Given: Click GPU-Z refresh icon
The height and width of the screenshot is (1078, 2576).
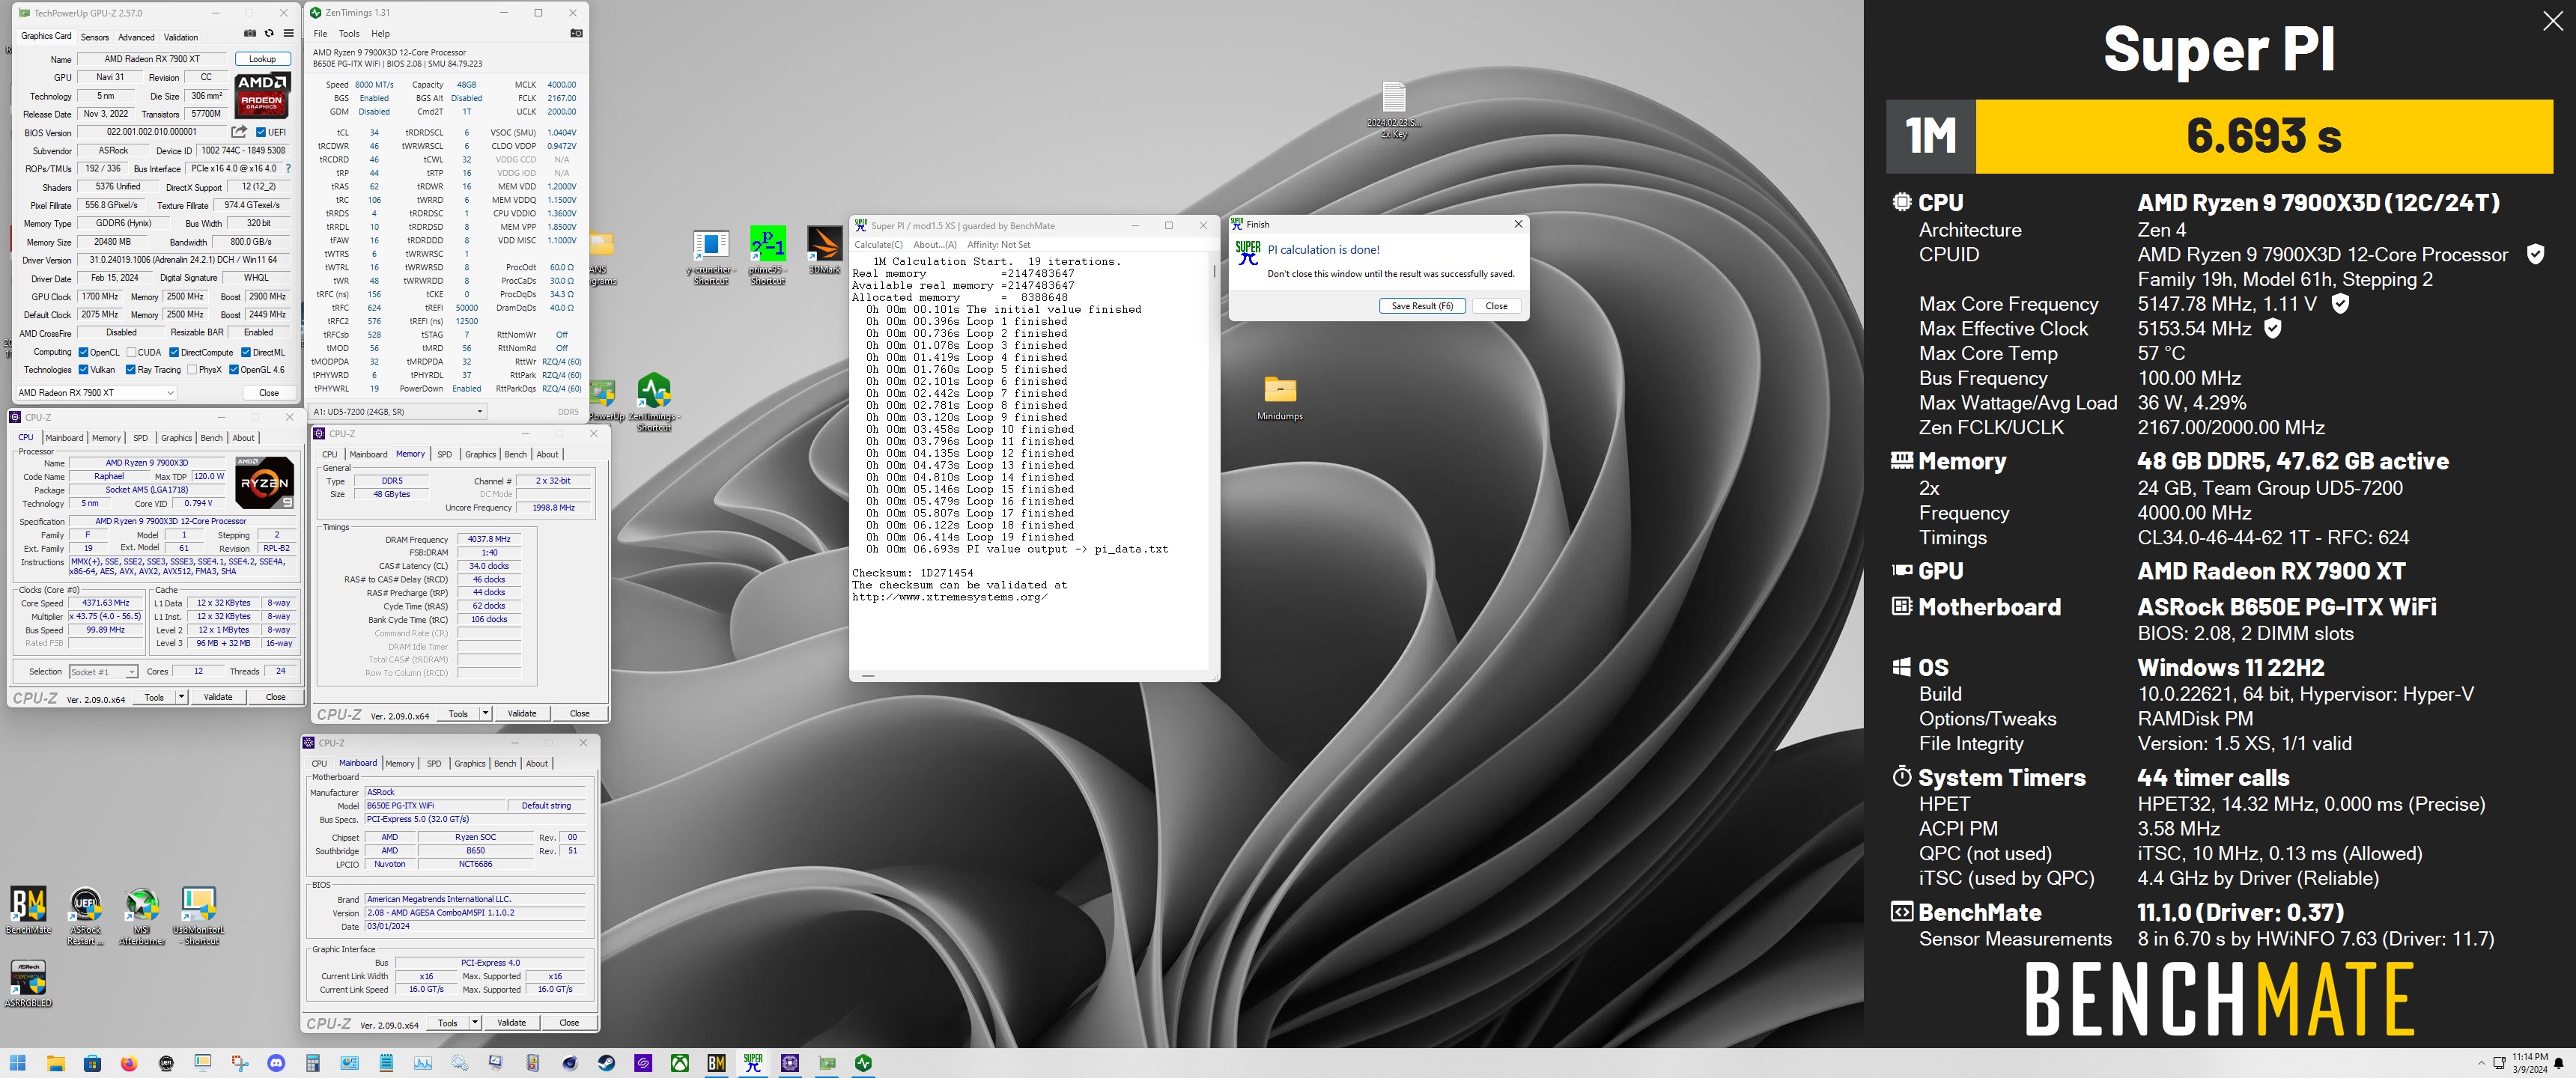Looking at the screenshot, I should (x=269, y=33).
